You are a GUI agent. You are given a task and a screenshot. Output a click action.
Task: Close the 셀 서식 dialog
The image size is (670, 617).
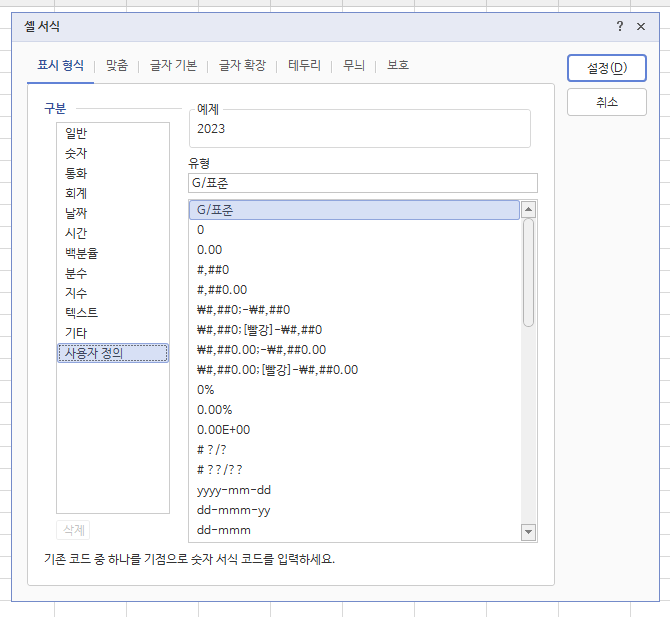click(x=641, y=26)
